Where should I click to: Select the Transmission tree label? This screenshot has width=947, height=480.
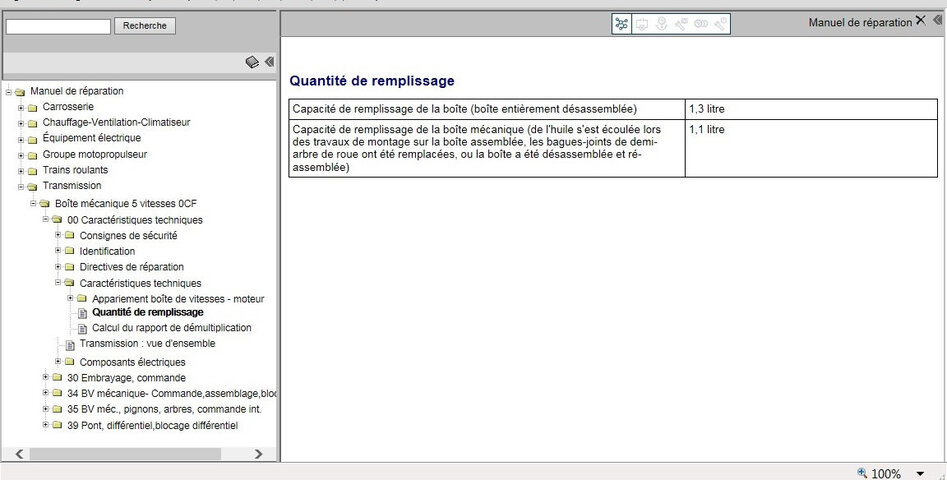[x=72, y=186]
